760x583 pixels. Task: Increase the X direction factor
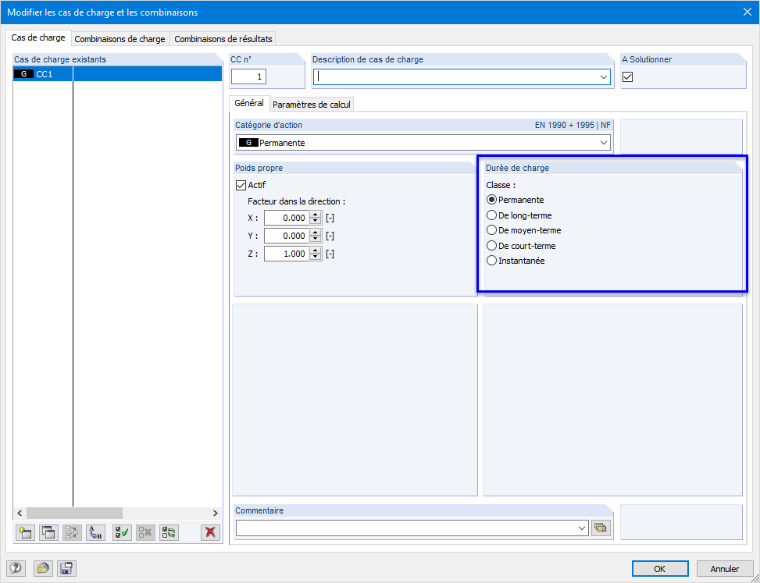point(316,215)
